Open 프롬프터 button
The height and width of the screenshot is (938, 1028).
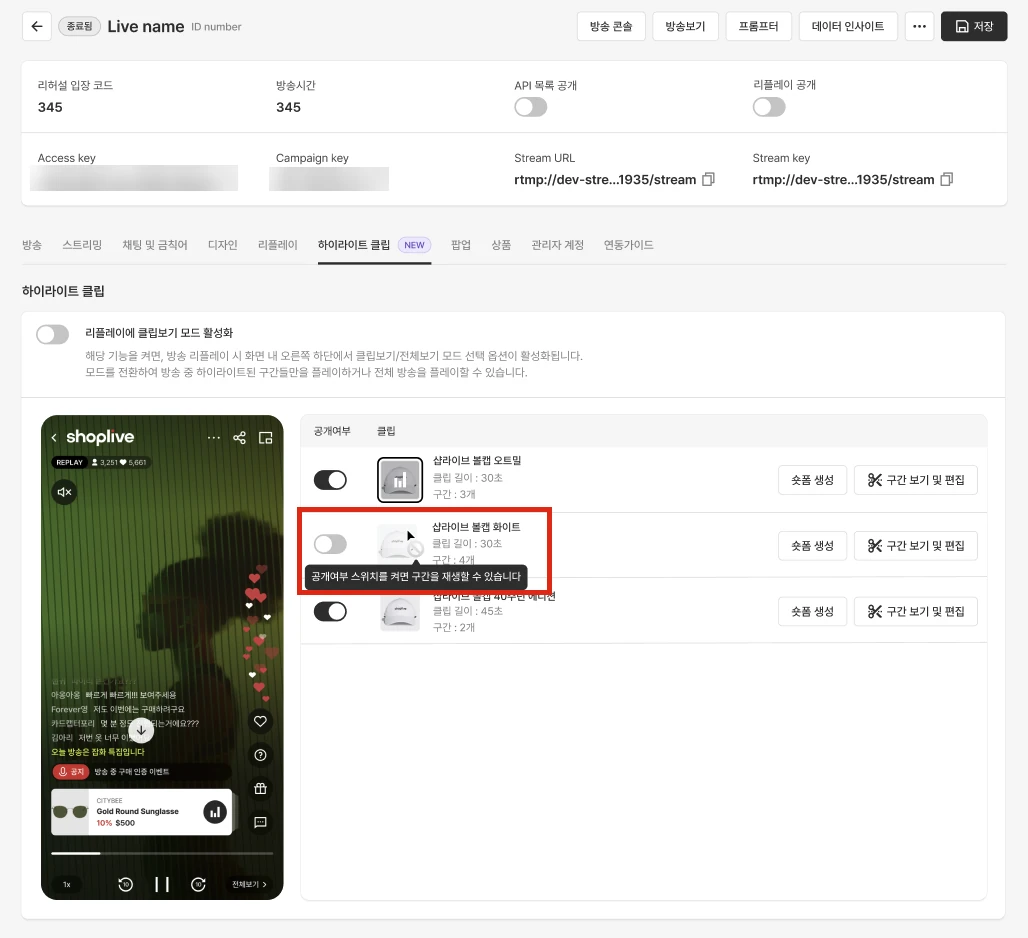coord(759,26)
